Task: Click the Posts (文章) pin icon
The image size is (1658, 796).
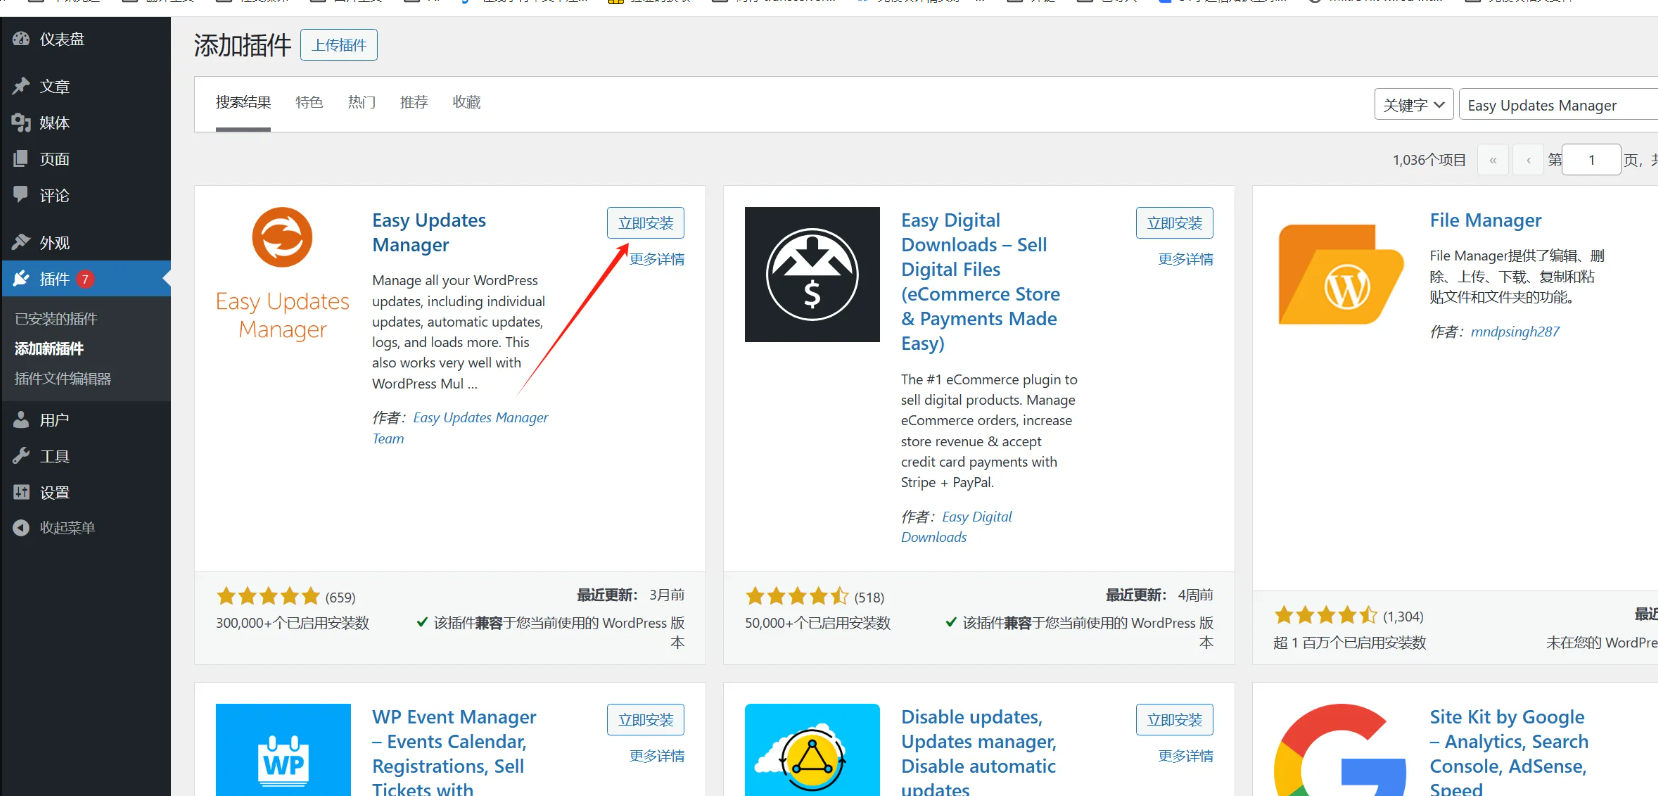Action: tap(21, 86)
